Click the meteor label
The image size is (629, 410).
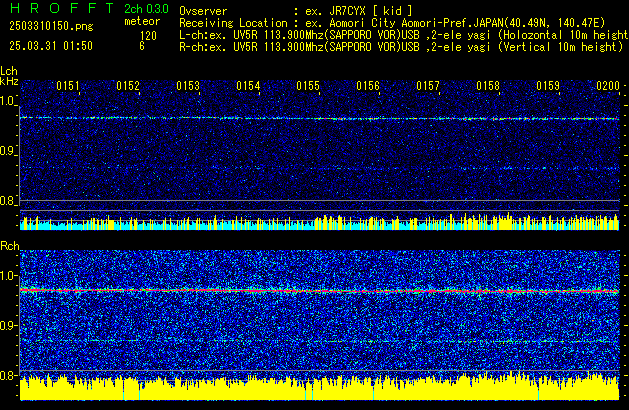(x=142, y=21)
